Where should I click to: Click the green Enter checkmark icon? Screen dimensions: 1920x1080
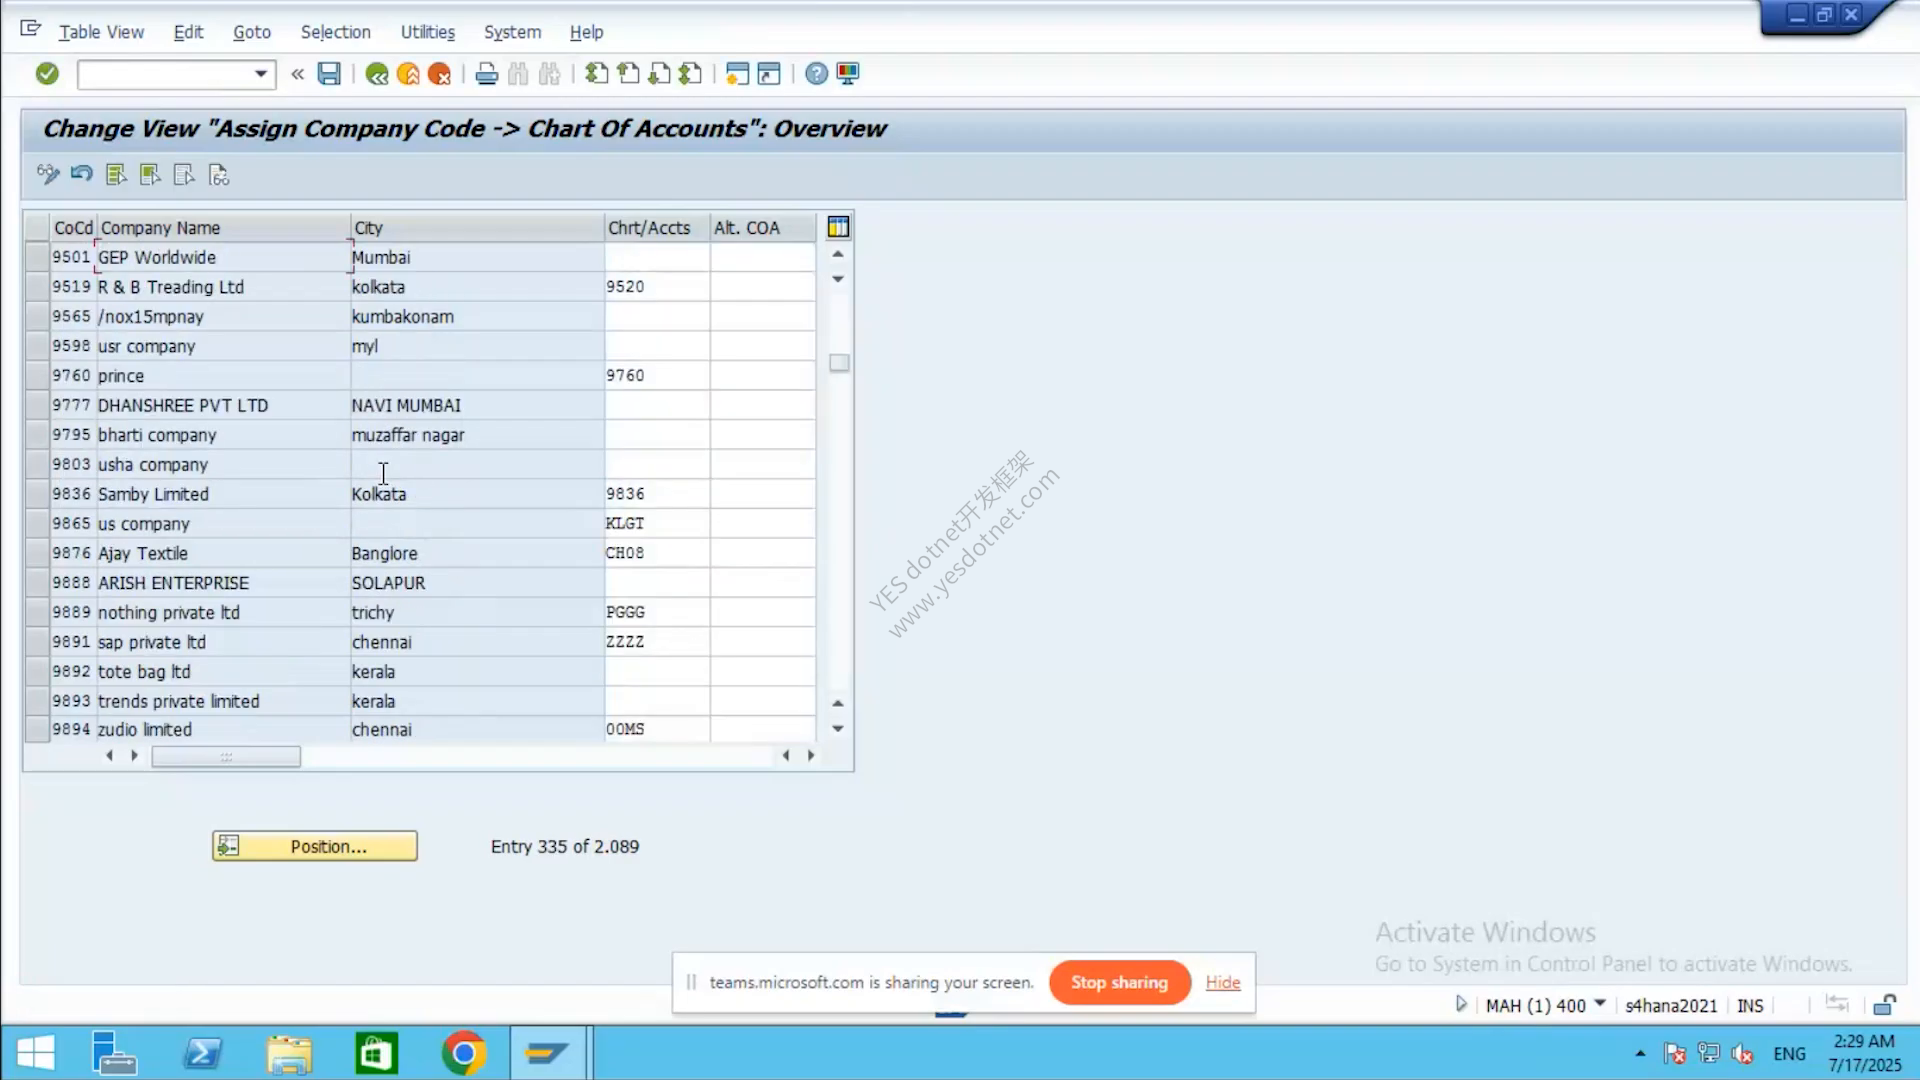pos(47,73)
